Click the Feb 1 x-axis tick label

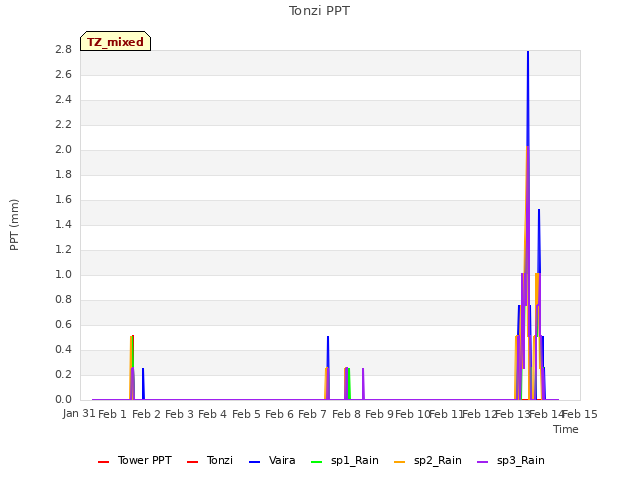coord(113,414)
